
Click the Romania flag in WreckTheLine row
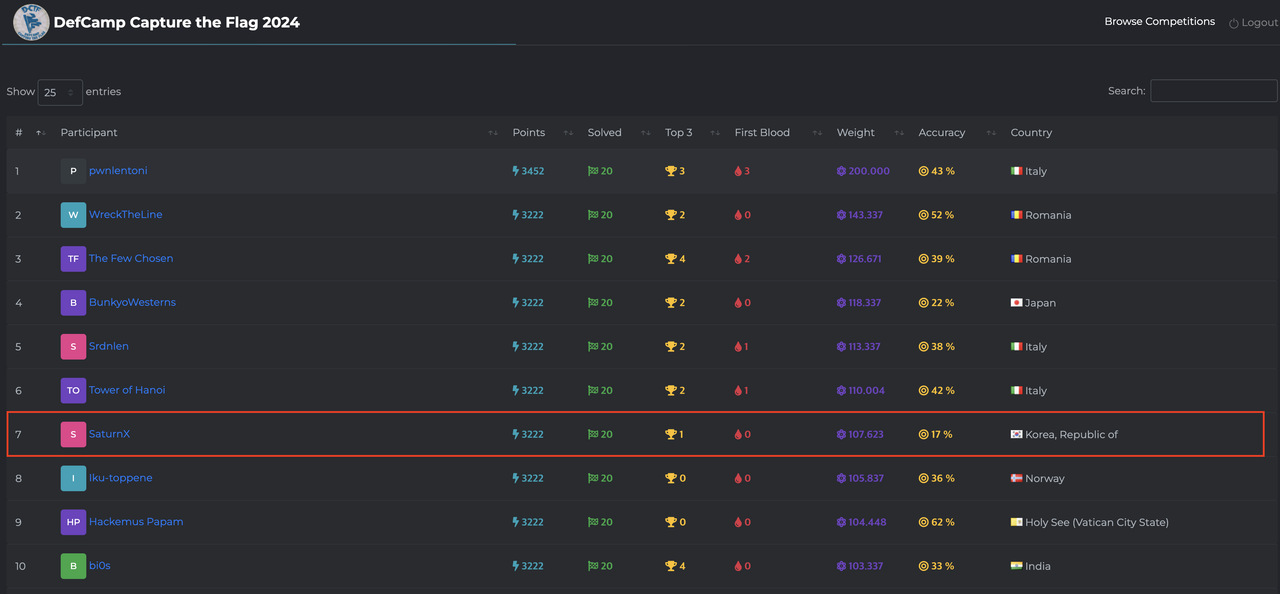[1017, 215]
